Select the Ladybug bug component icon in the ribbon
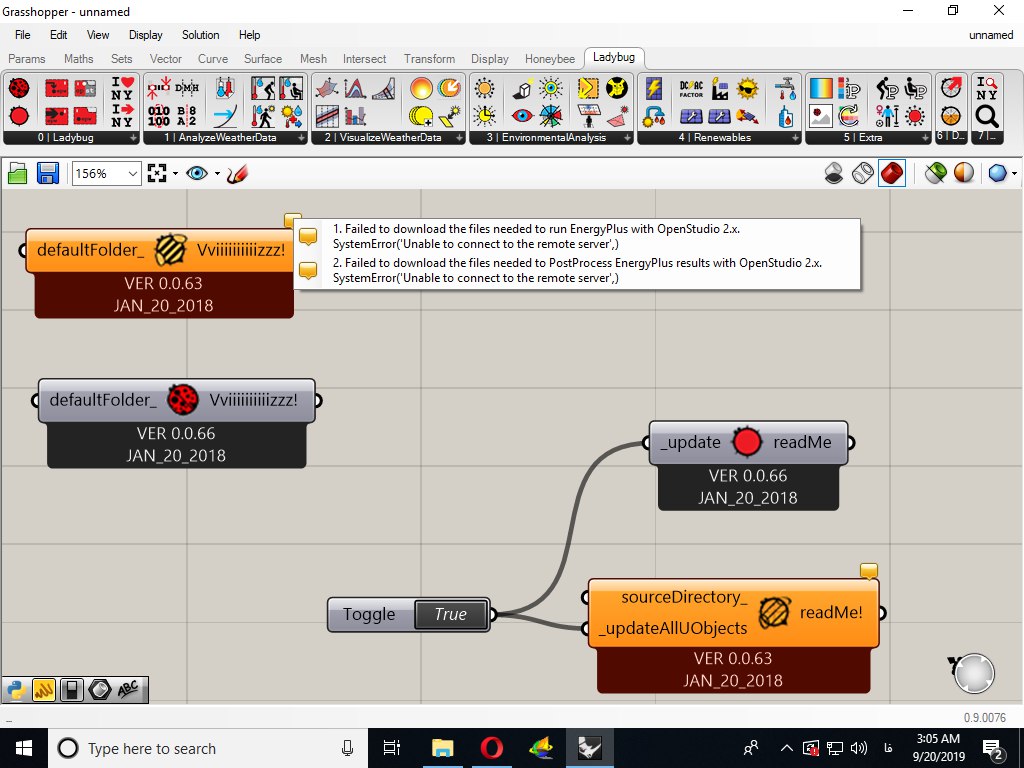 tap(19, 88)
